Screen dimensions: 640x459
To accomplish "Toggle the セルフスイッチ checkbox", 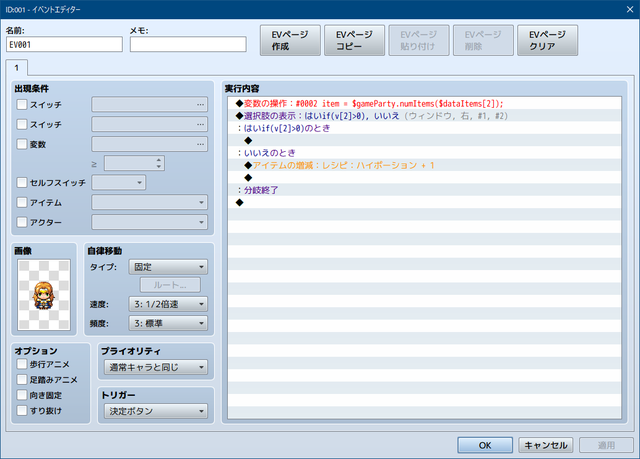I will pyautogui.click(x=22, y=182).
